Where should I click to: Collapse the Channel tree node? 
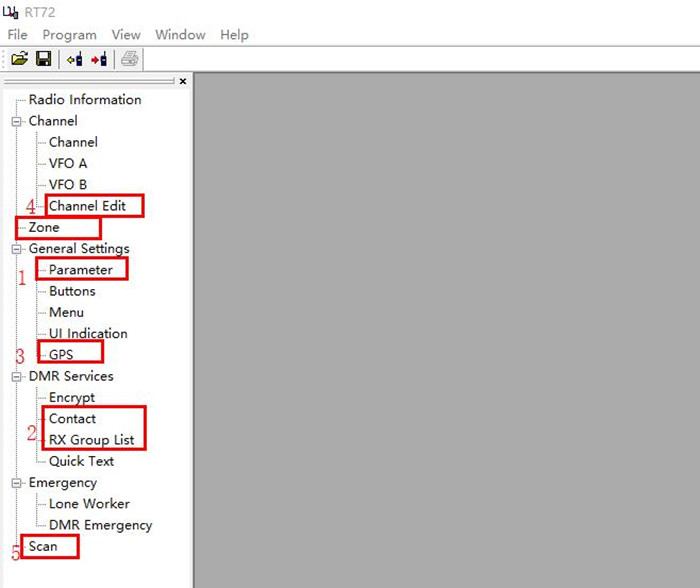(x=16, y=122)
